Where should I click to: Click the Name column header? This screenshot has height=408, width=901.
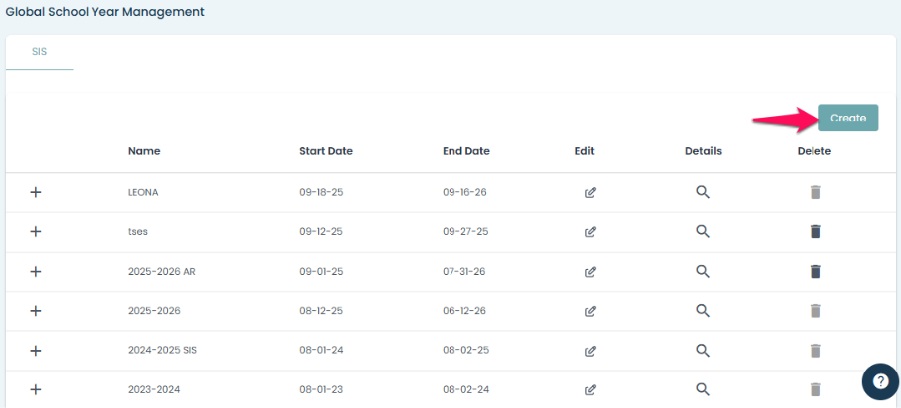pos(144,151)
